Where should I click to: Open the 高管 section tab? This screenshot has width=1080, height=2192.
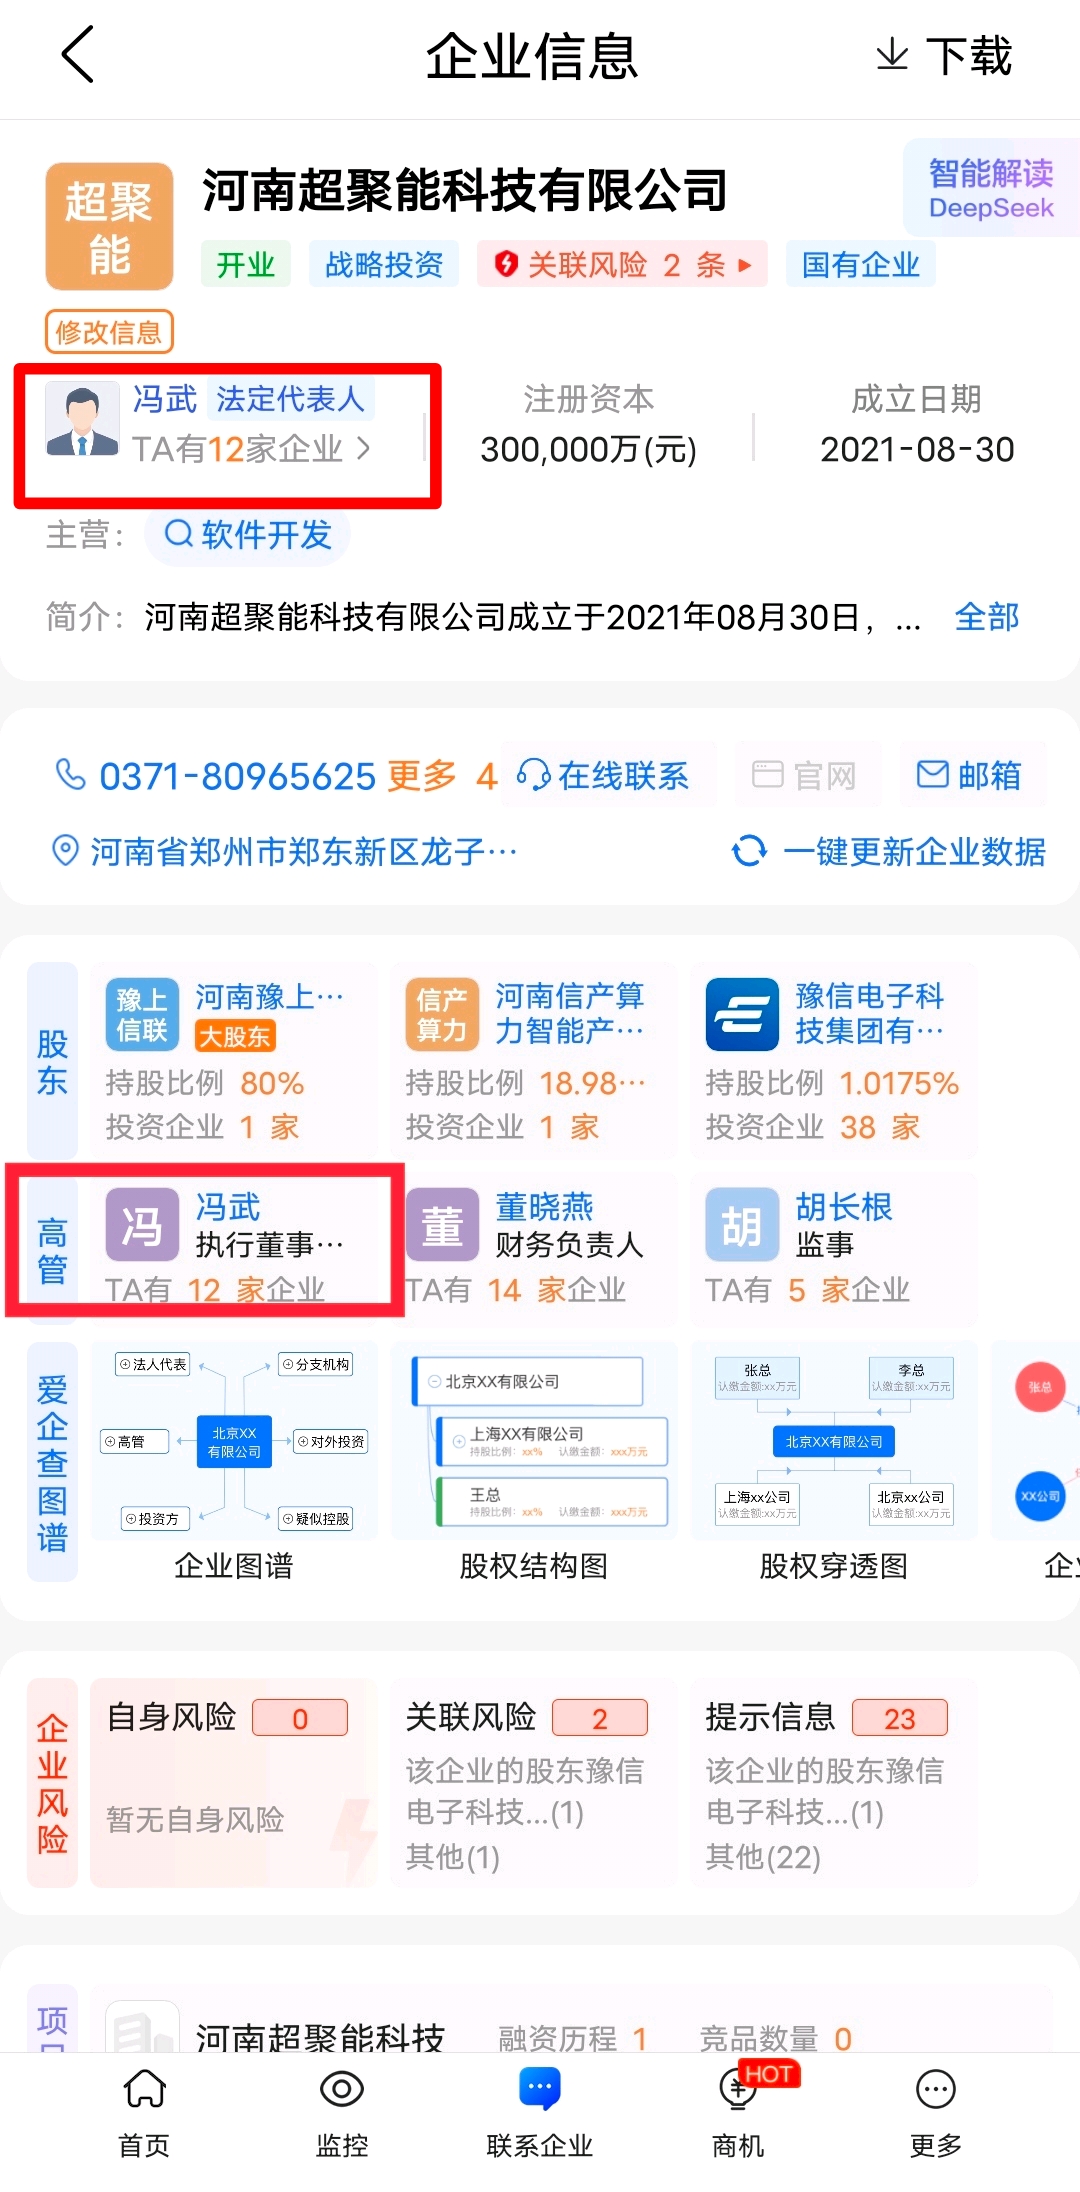pos(52,1250)
